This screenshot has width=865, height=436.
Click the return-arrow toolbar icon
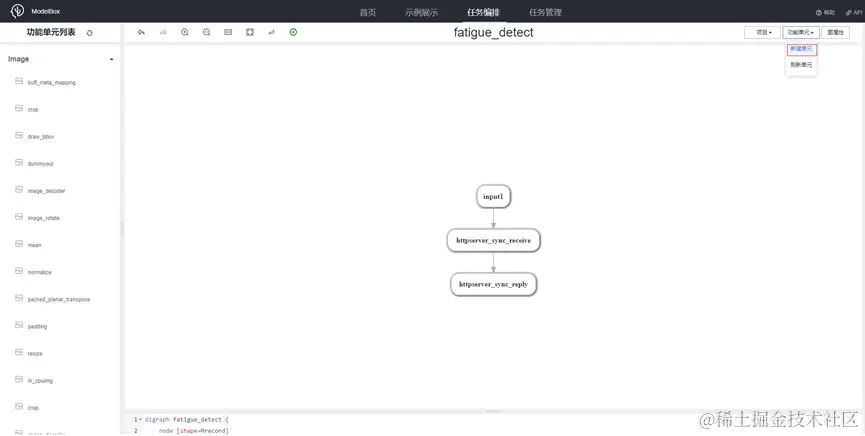pos(271,33)
